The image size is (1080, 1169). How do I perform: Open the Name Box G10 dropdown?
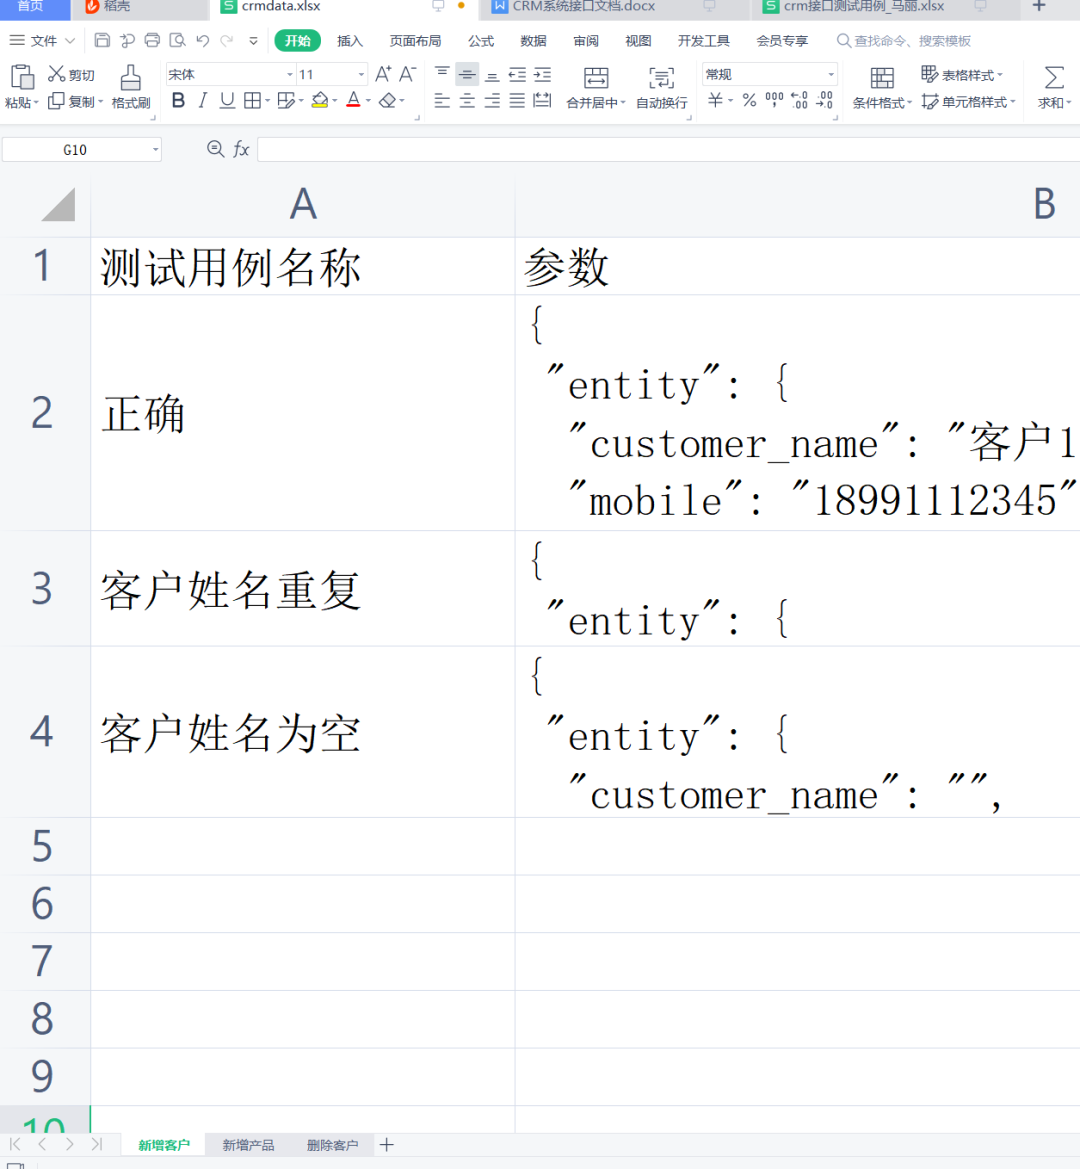pos(155,150)
